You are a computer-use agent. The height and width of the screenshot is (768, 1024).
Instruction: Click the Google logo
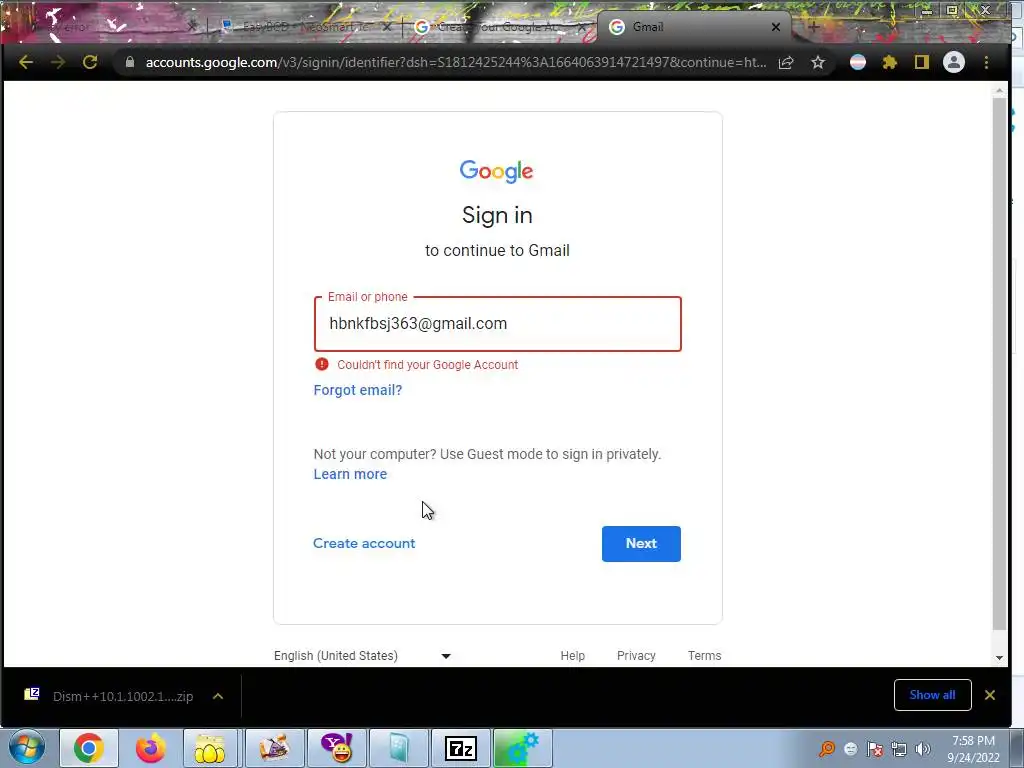click(x=496, y=171)
